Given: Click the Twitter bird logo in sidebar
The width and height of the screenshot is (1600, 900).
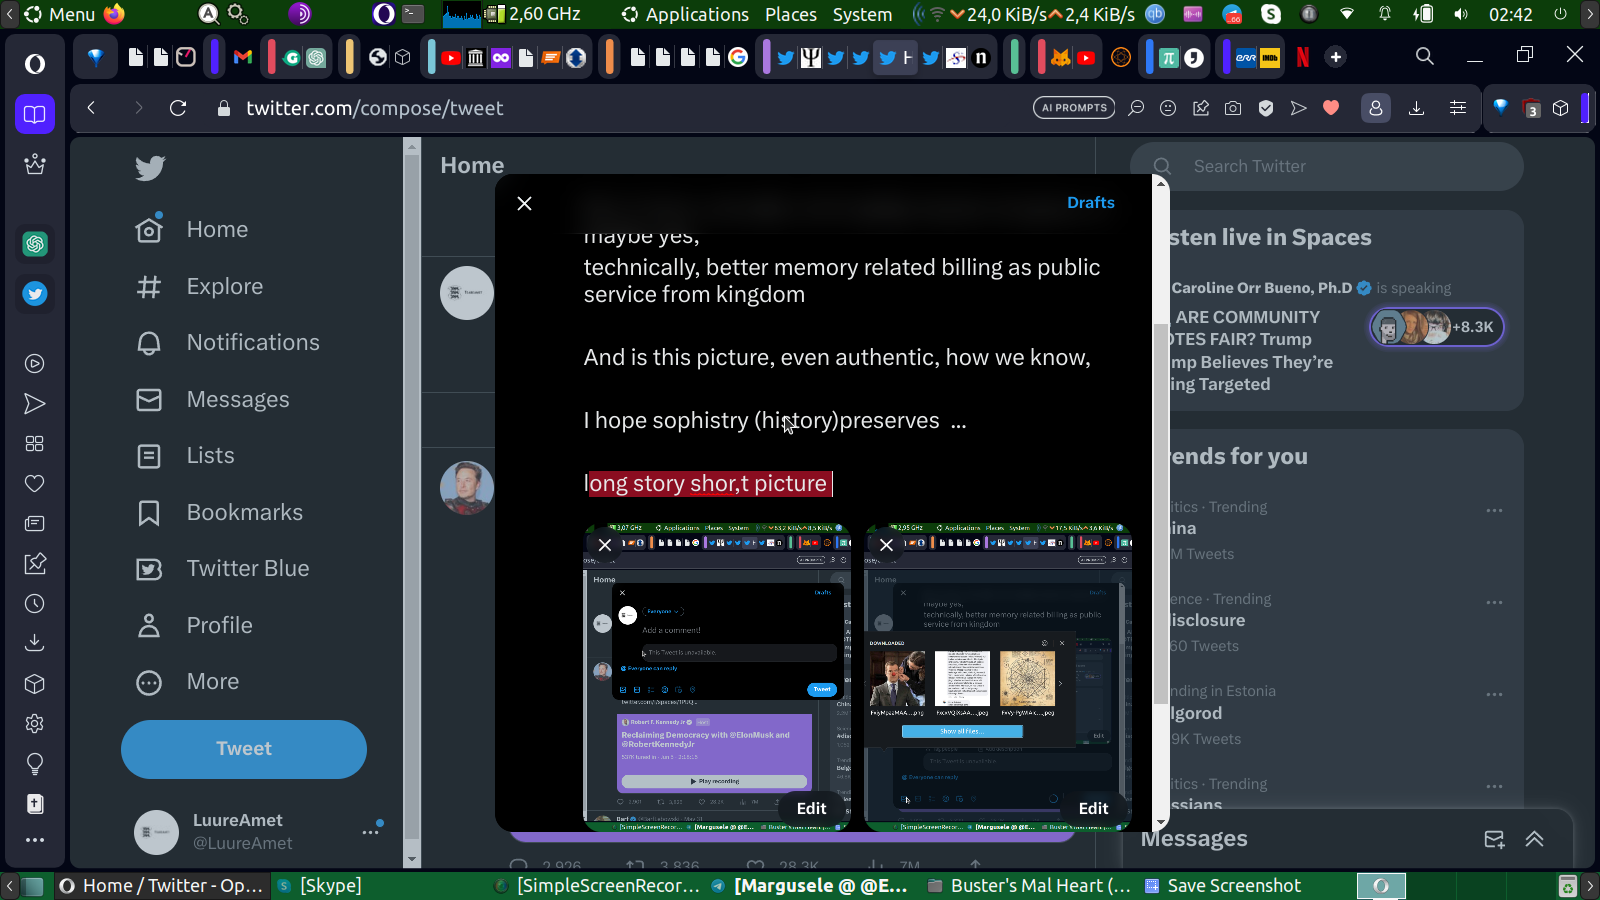Looking at the screenshot, I should point(150,168).
